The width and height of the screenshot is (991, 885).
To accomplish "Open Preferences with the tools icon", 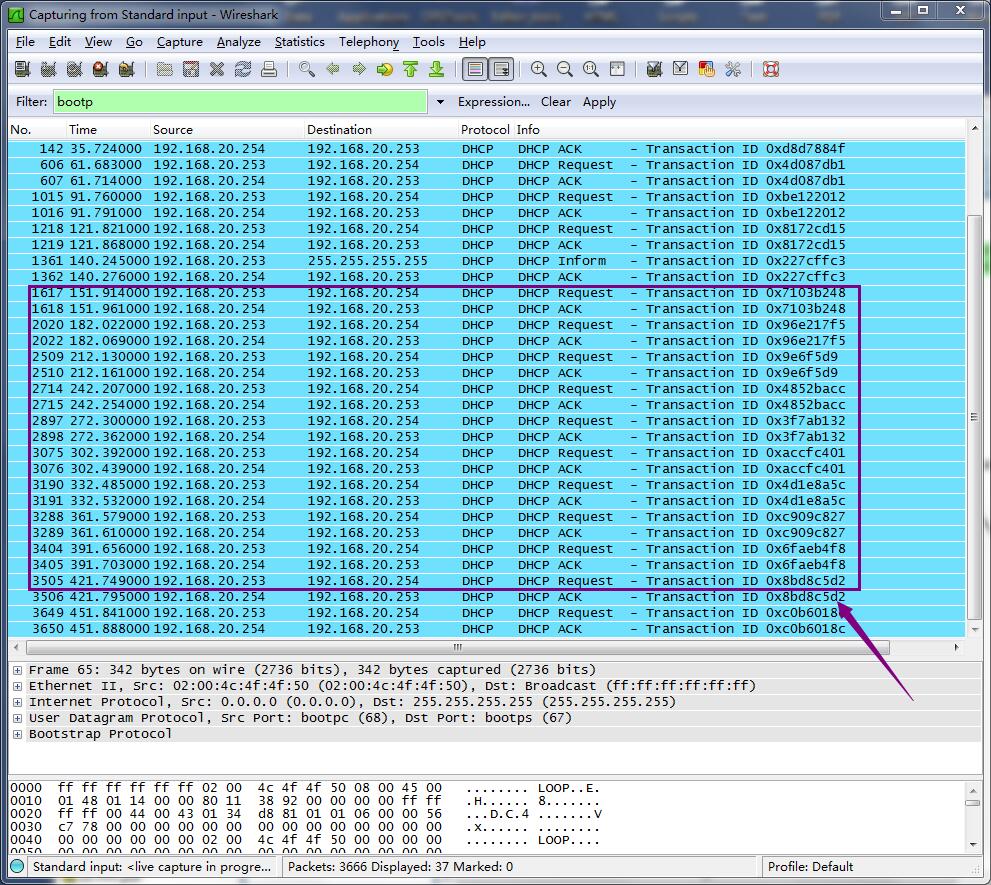I will tap(733, 69).
